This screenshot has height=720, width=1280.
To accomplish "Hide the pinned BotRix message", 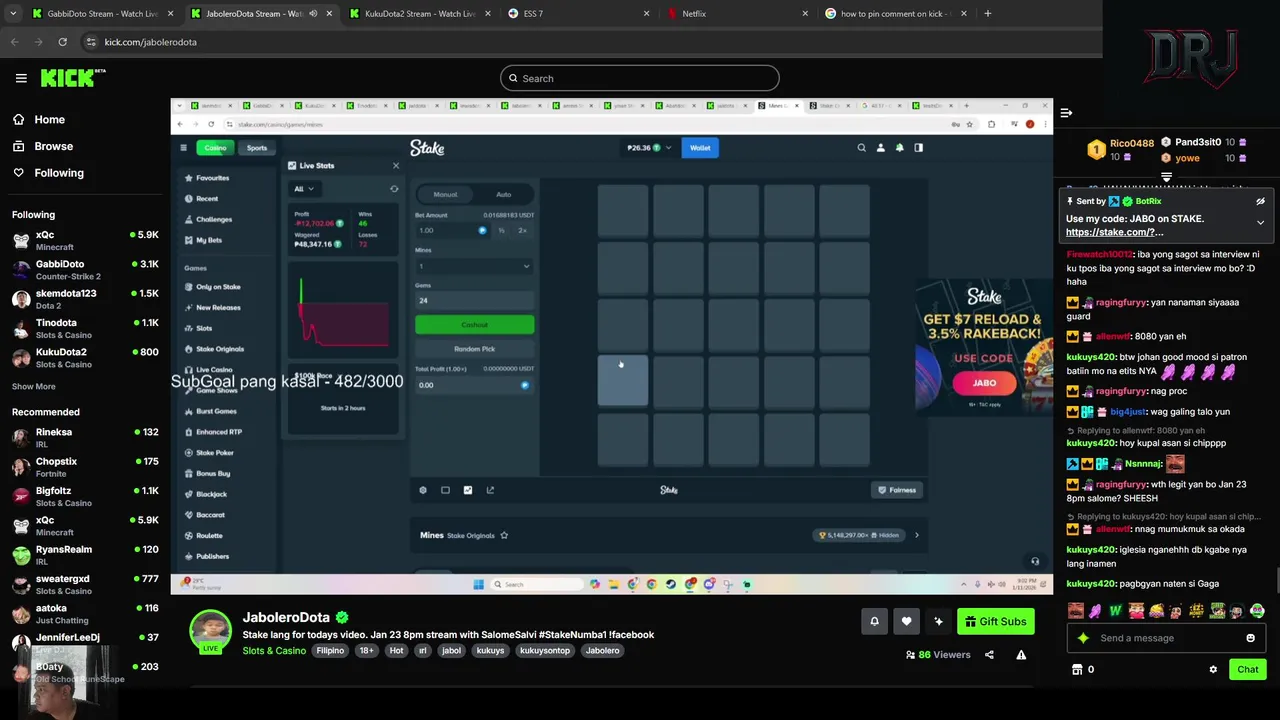I will click(1260, 201).
